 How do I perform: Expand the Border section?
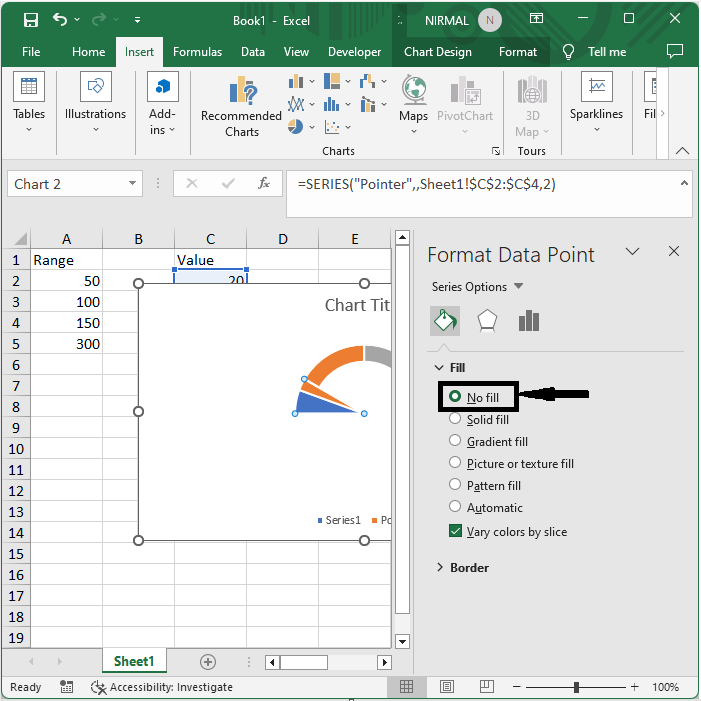point(439,567)
